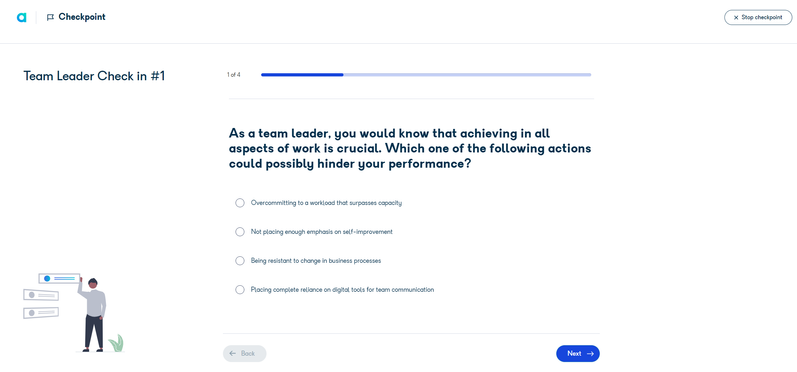The image size is (797, 372).
Task: Click the person illustration at bottom left
Action: [93, 315]
